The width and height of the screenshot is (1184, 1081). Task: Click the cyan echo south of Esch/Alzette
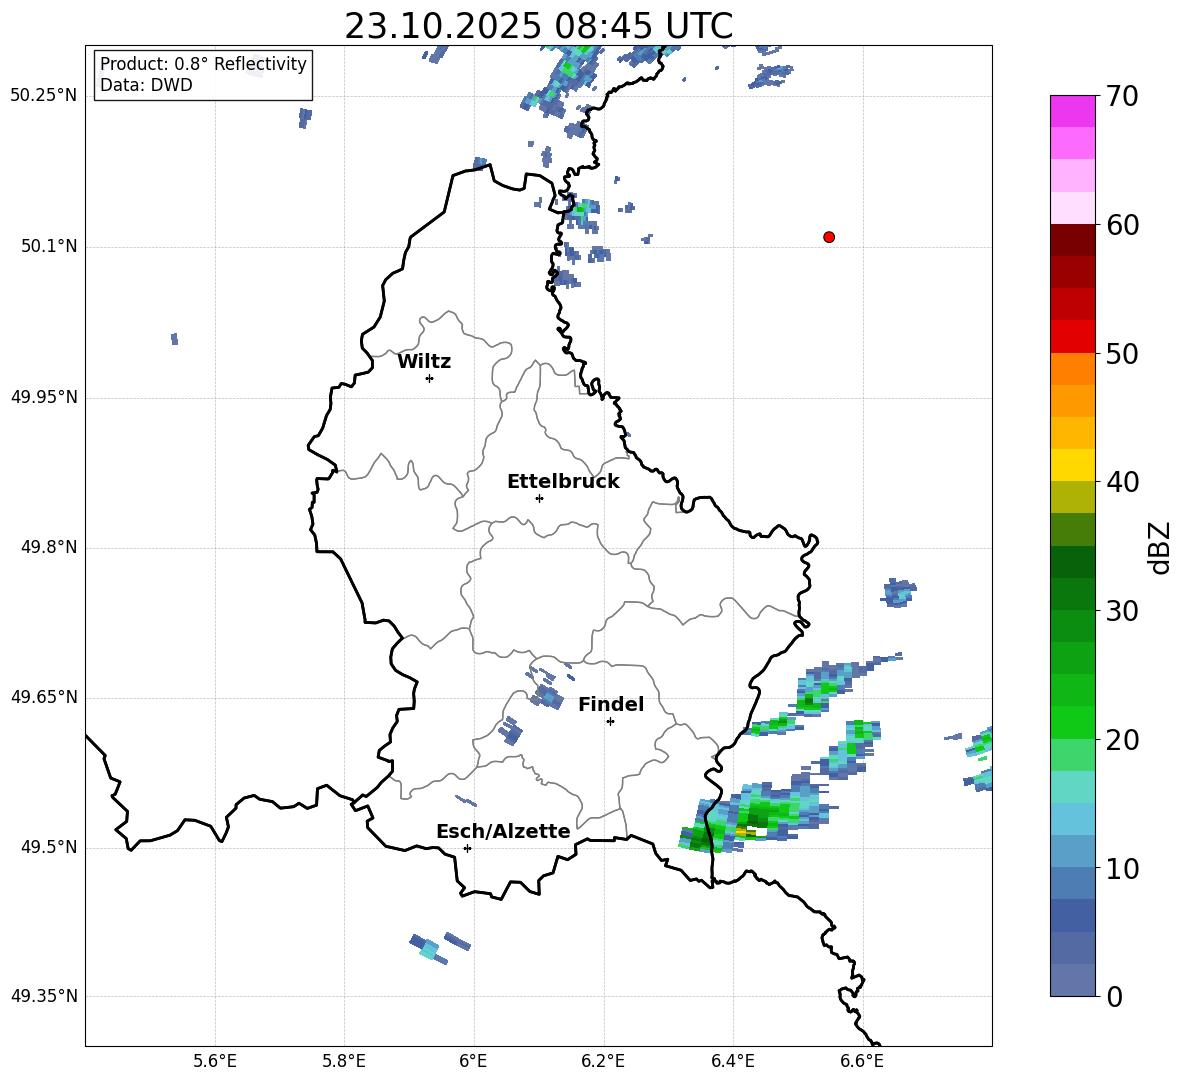(x=429, y=949)
